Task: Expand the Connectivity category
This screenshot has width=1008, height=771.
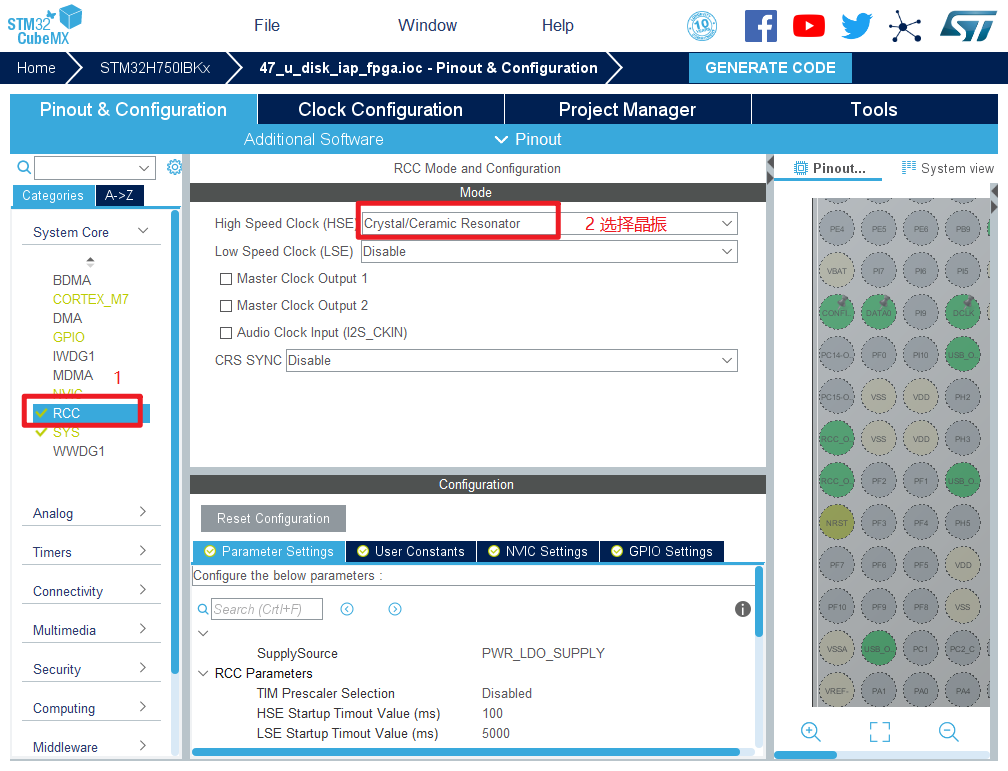Action: pos(90,591)
